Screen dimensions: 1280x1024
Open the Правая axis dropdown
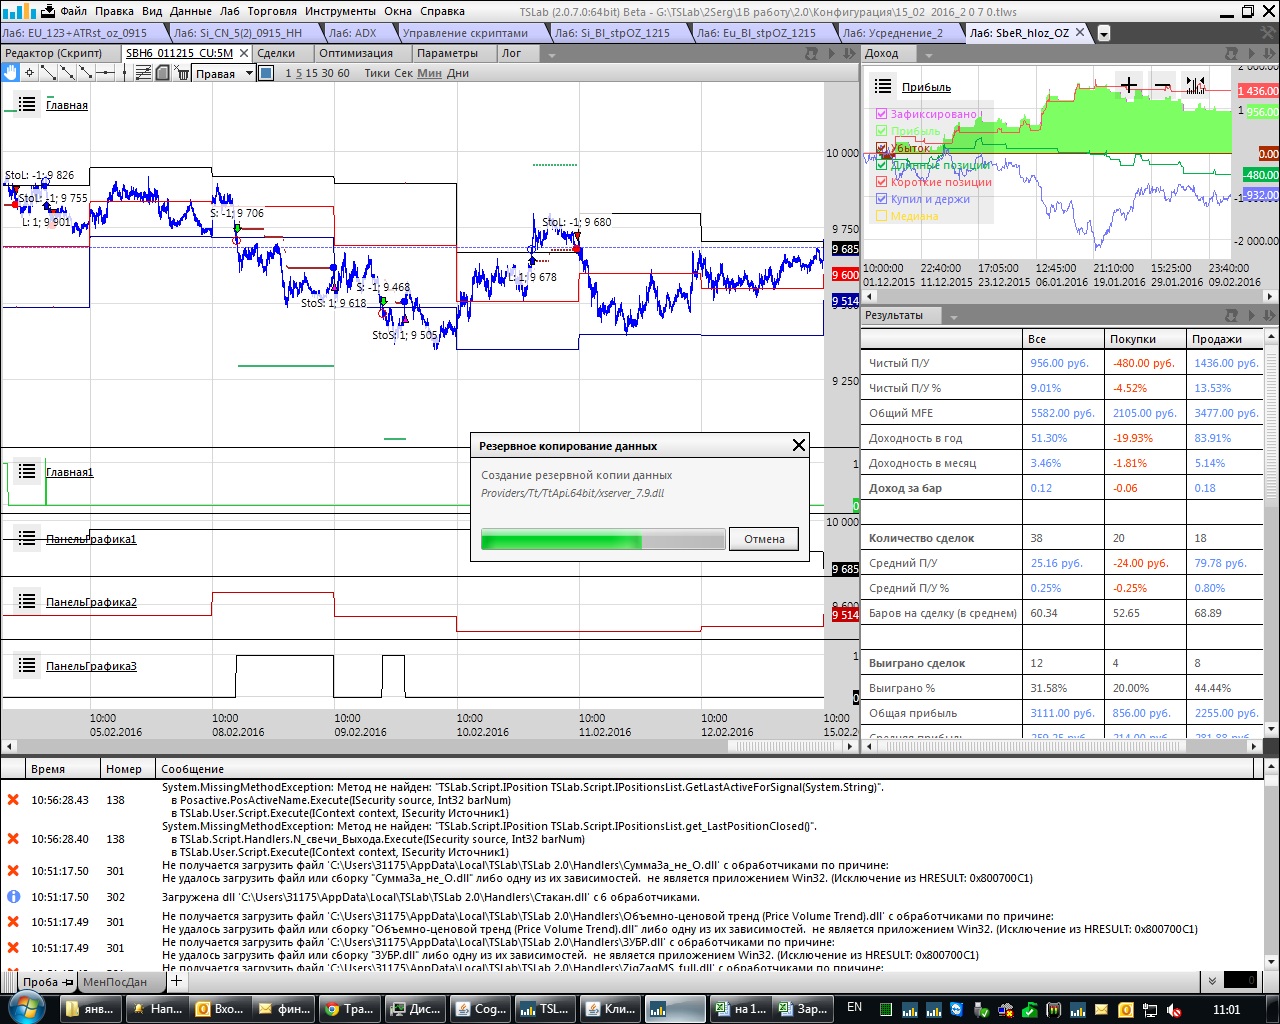[x=249, y=73]
